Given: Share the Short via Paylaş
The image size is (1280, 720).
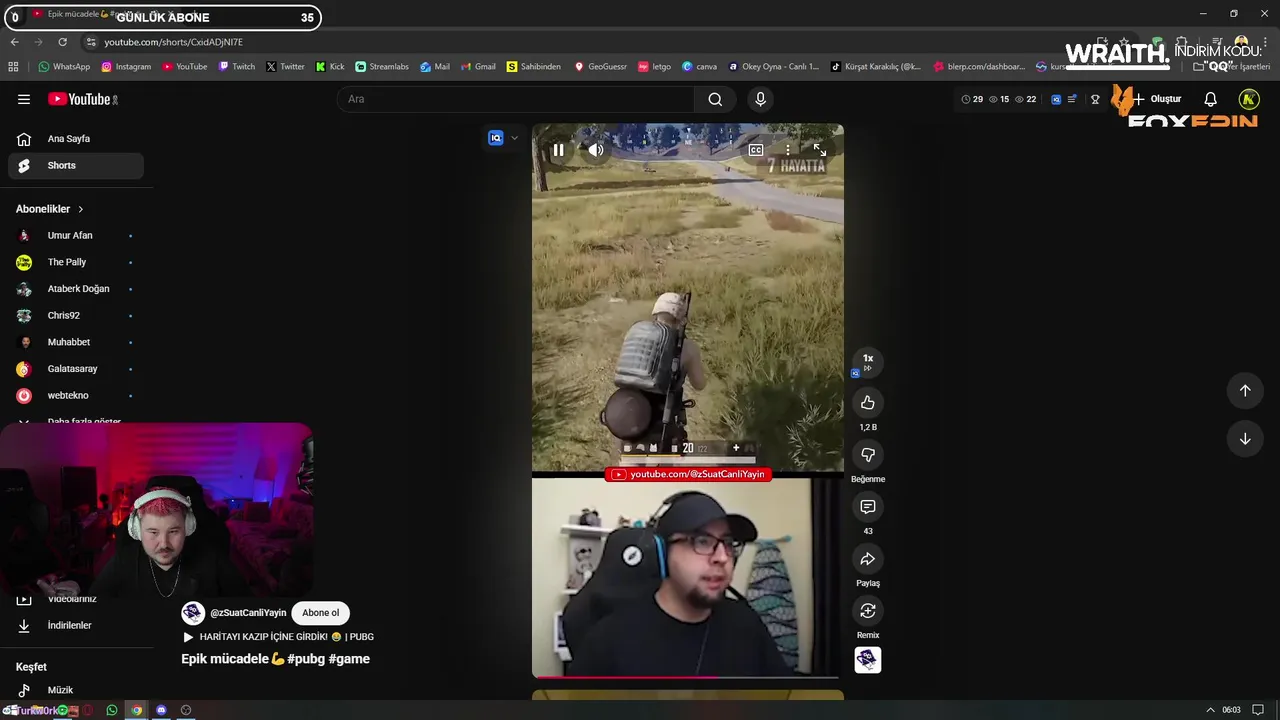Looking at the screenshot, I should point(868,559).
